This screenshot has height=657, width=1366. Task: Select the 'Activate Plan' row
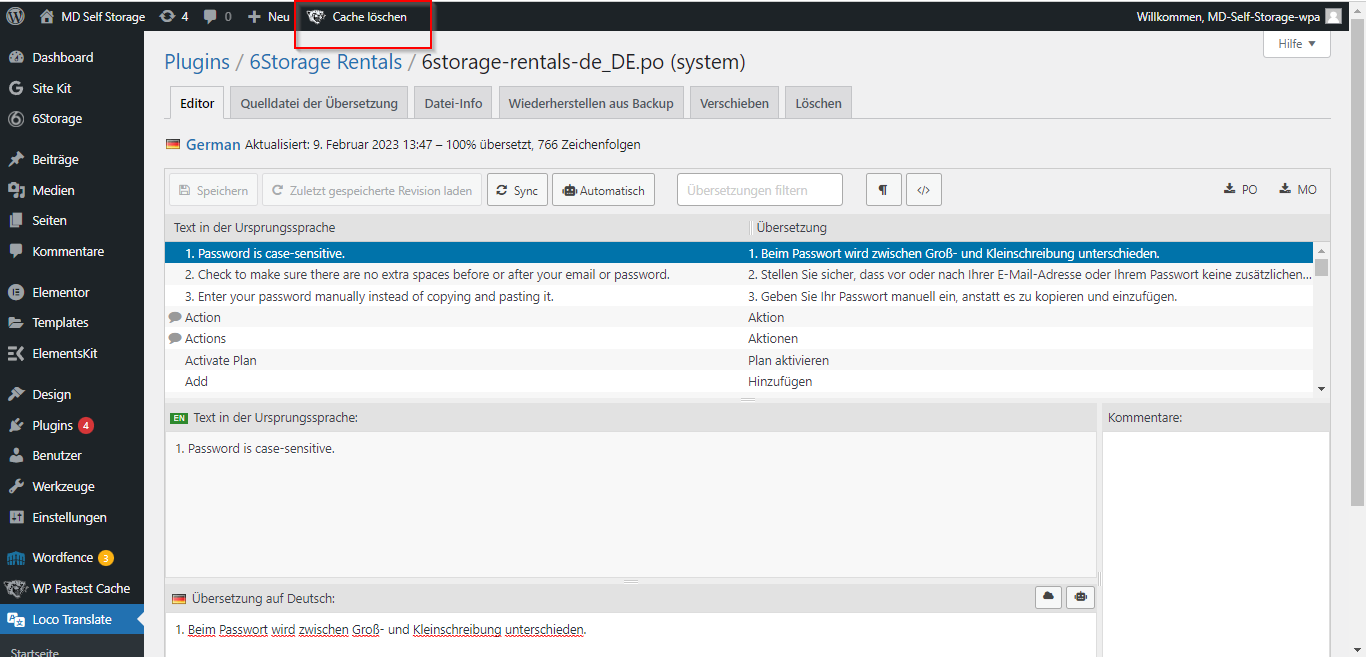point(739,360)
